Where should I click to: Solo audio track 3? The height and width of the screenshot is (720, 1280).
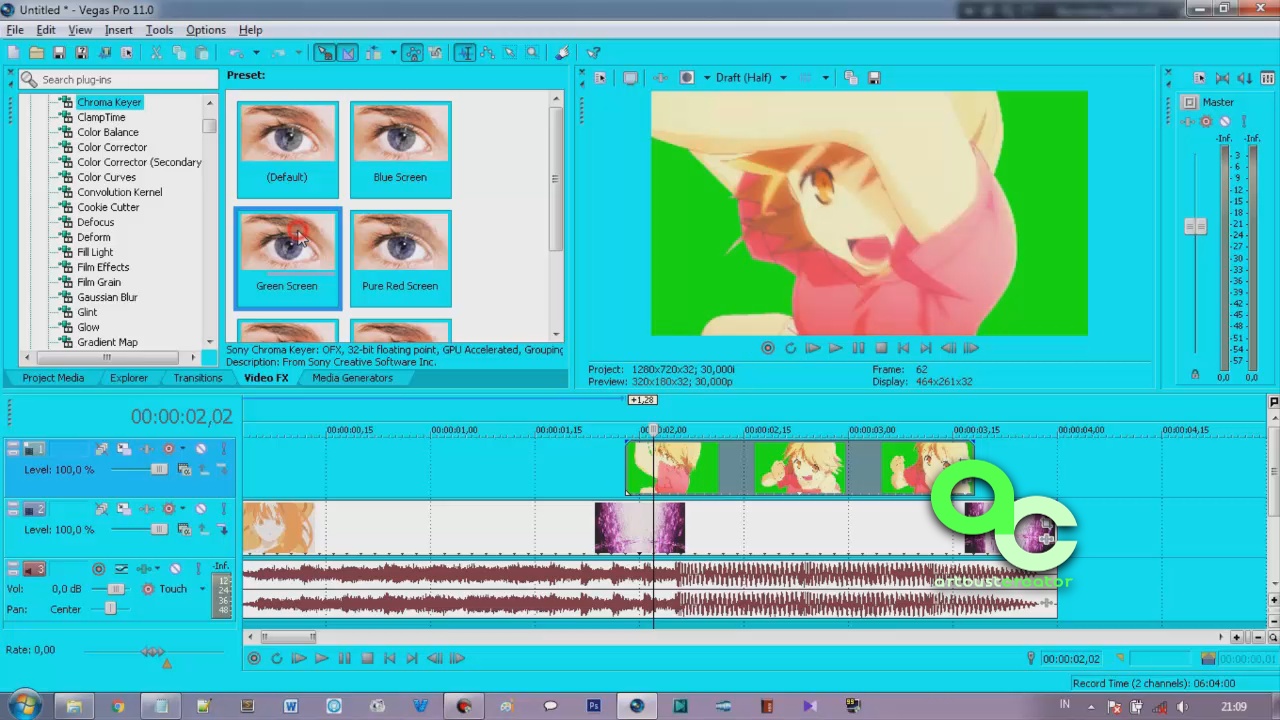(x=199, y=569)
